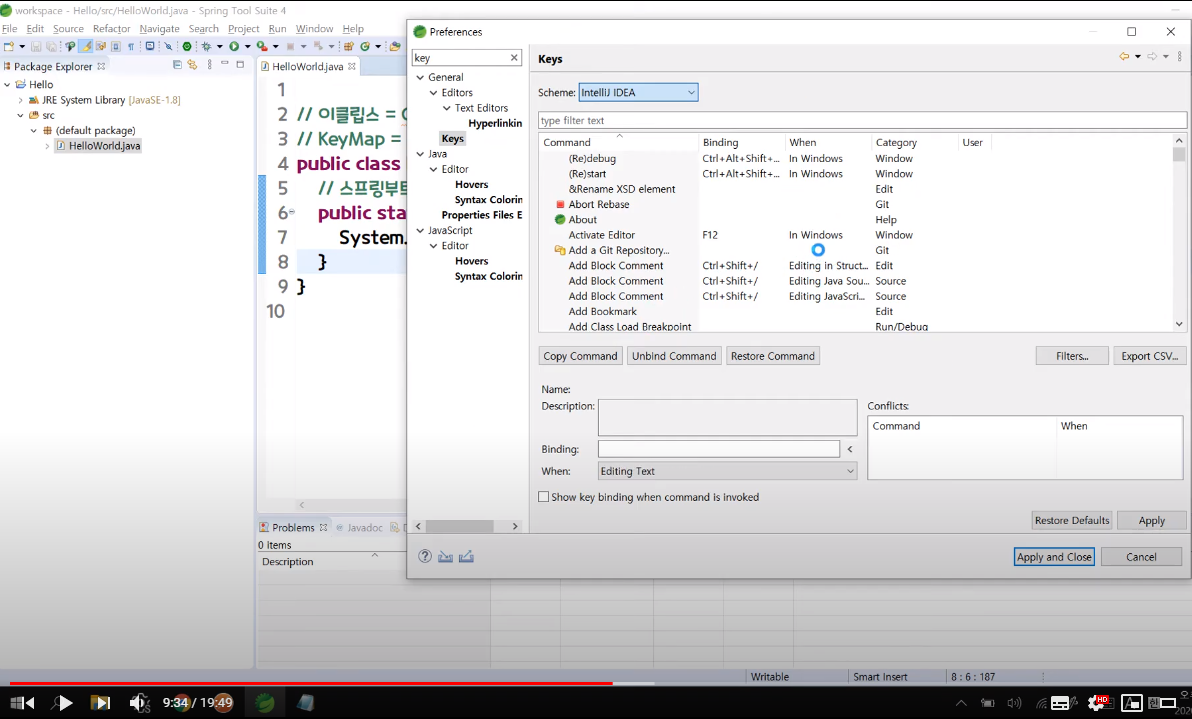Open Preferences help question mark icon

[x=425, y=556]
